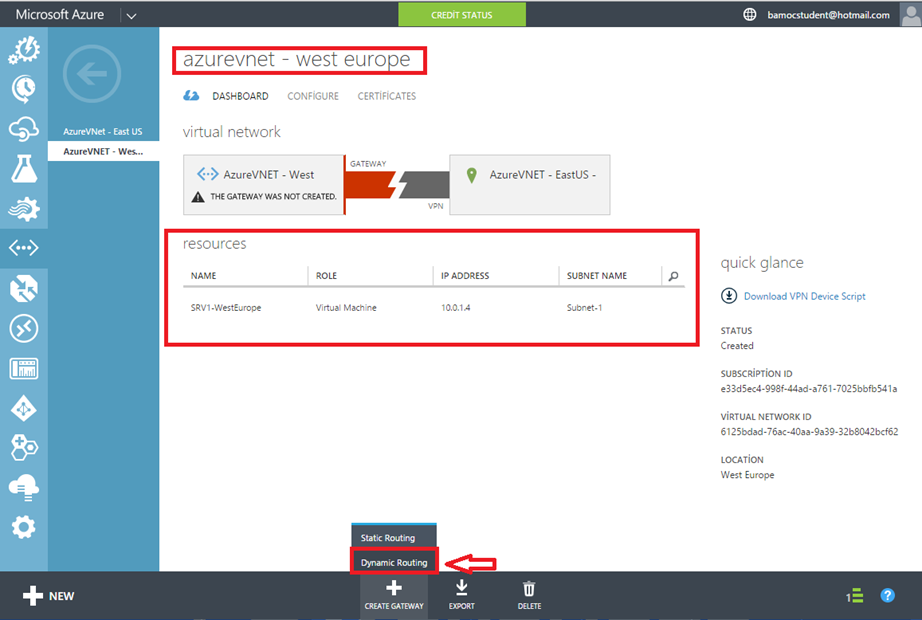This screenshot has height=620, width=922.
Task: Open the diamond-with-arrows sidebar icon
Action: click(x=24, y=409)
